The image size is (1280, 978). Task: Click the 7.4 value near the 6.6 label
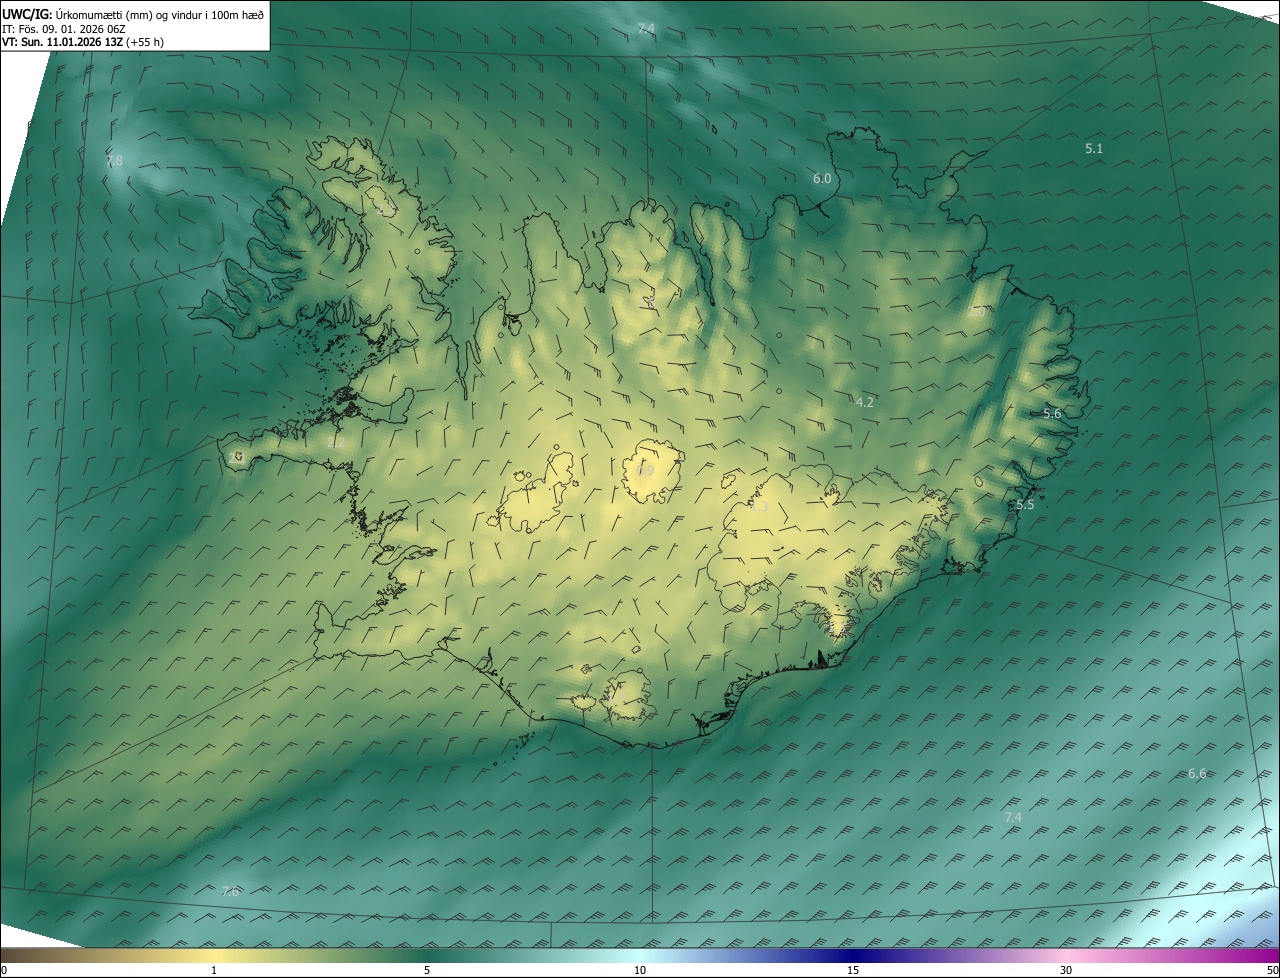[x=1013, y=817]
